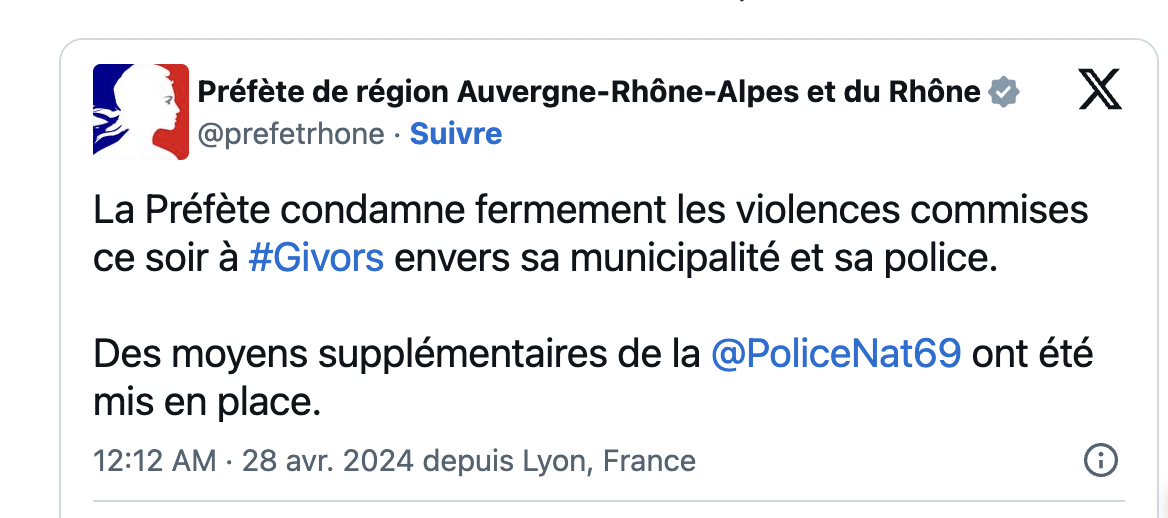Click the line starting La Préfète condamne
Image resolution: width=1168 pixels, height=518 pixels.
(591, 212)
